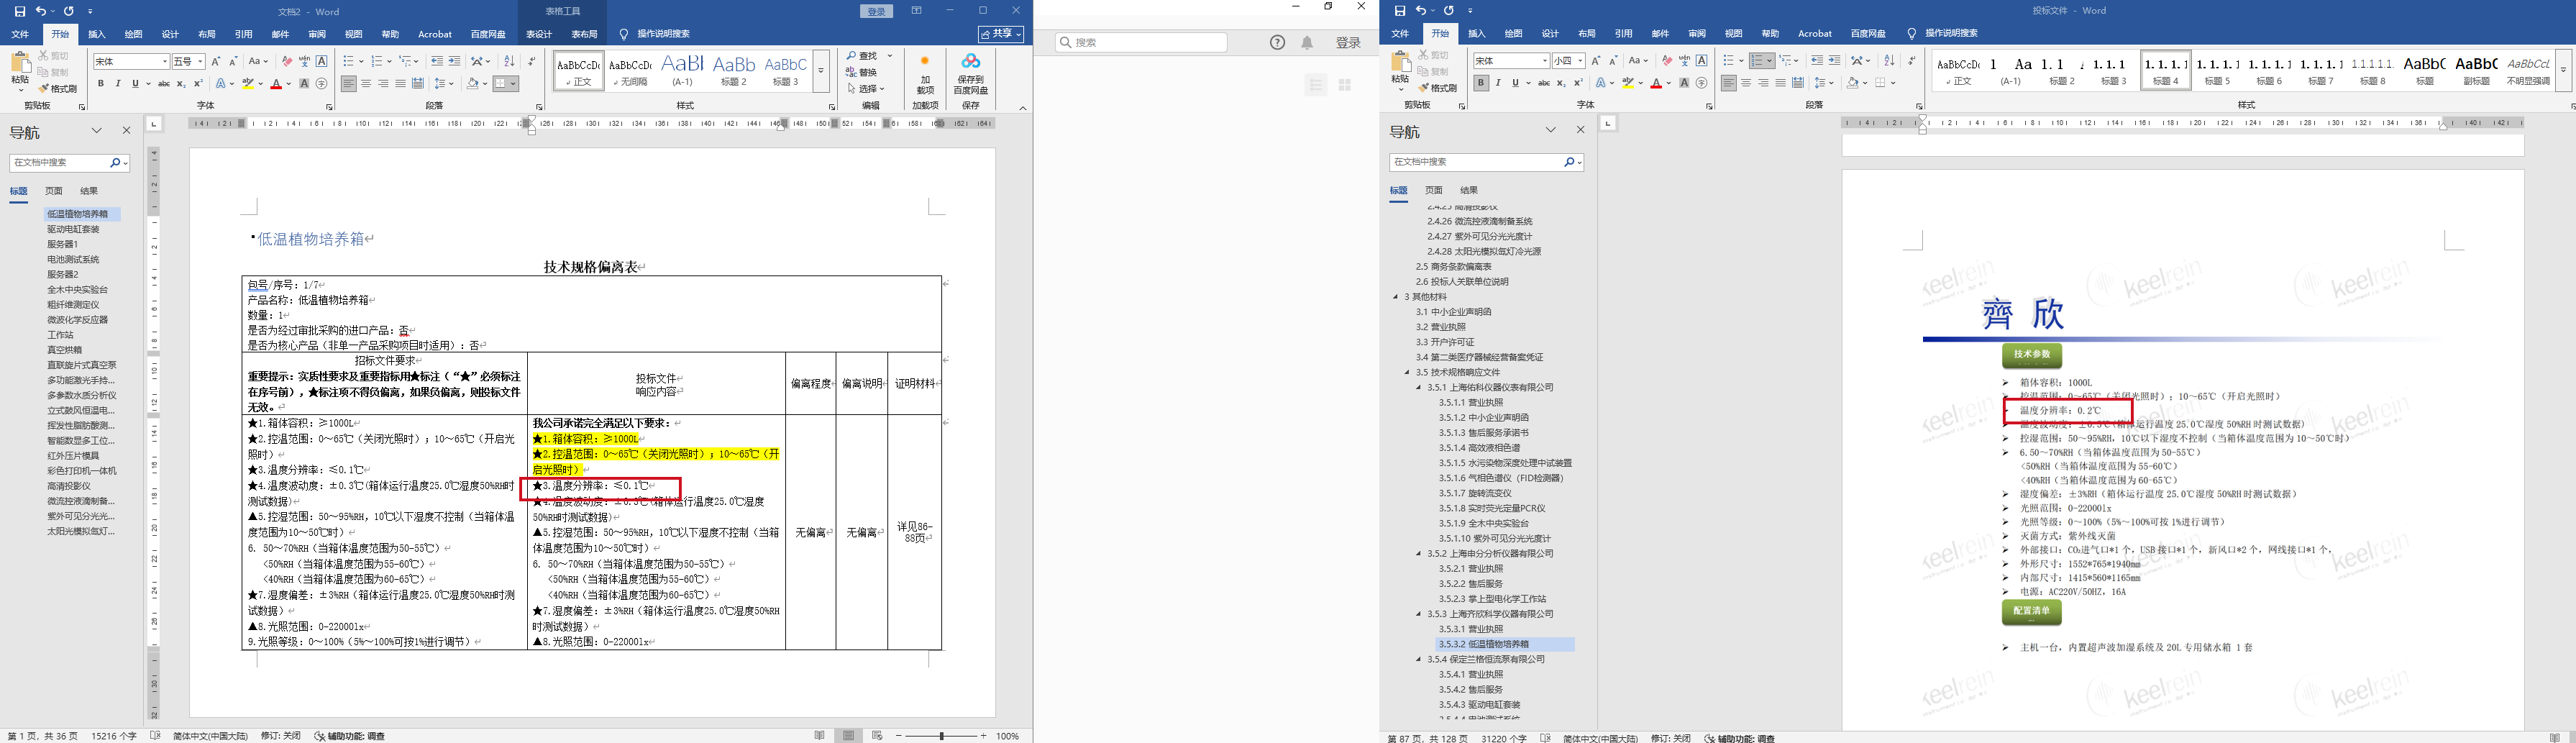This screenshot has height=743, width=2576.
Task: Switch to 页面 tab in 文档2 navigation pane
Action: 54,191
